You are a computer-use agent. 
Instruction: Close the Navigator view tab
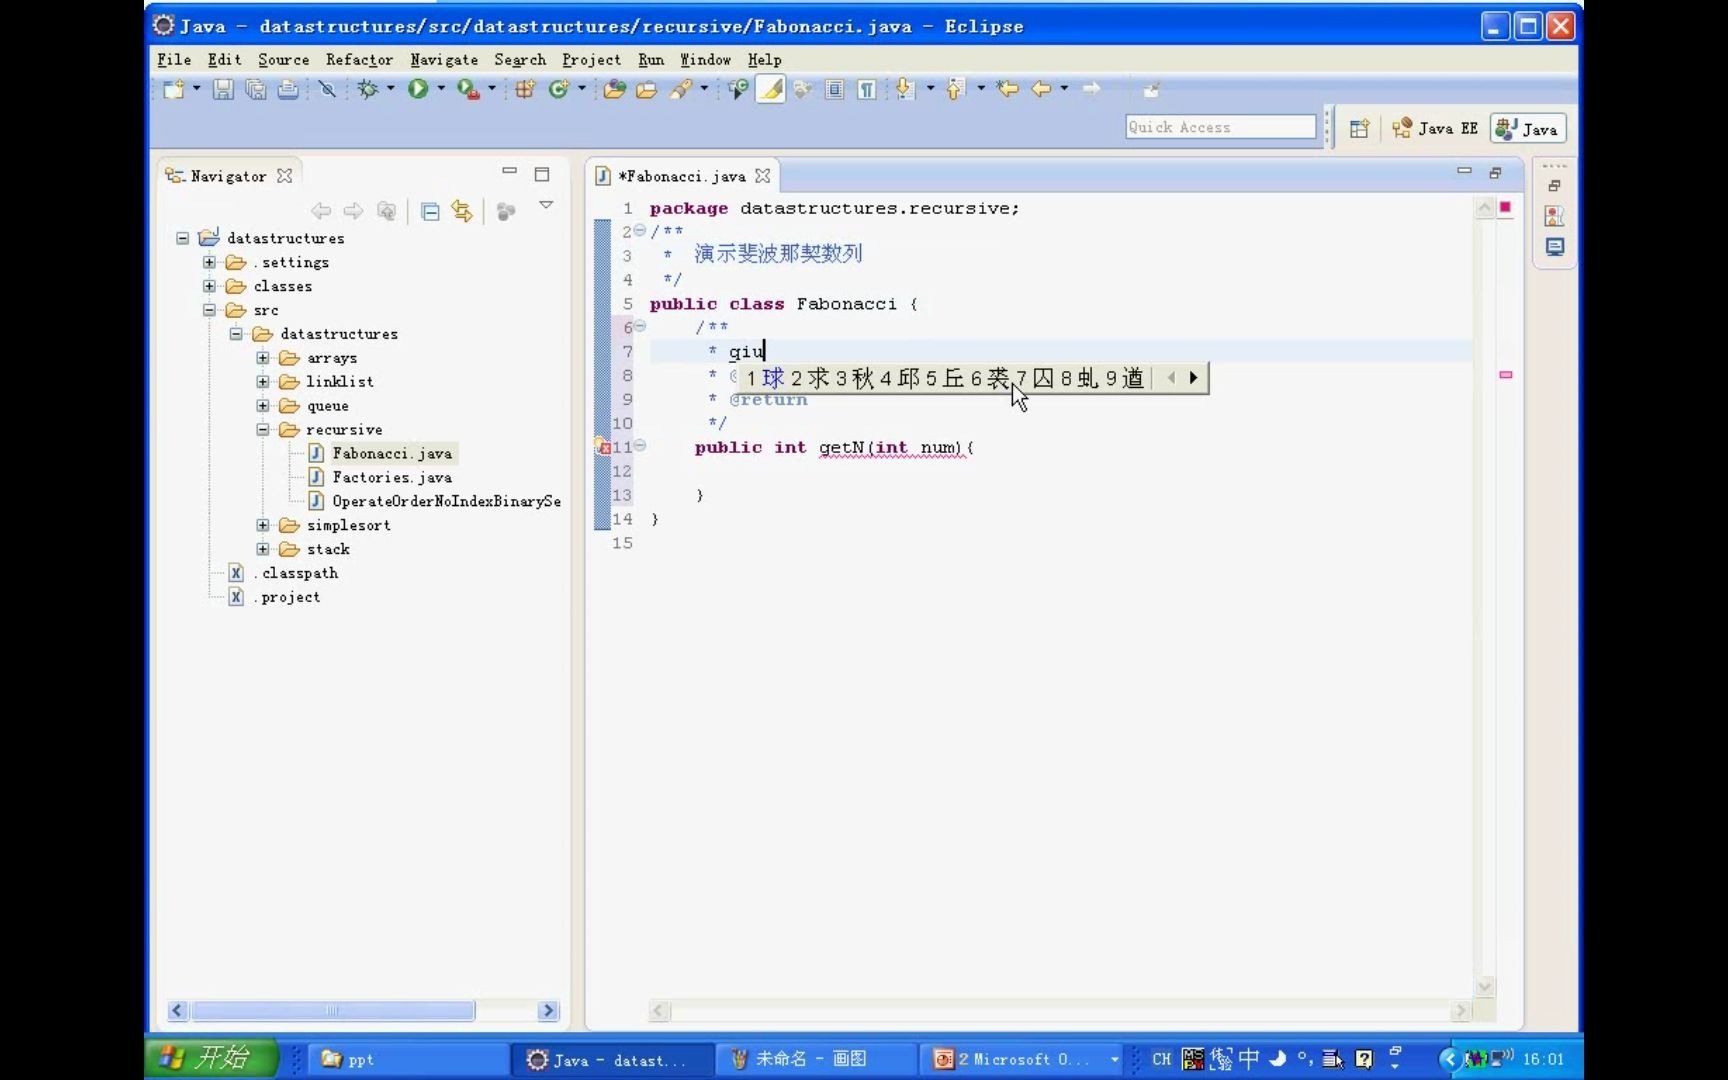(285, 176)
